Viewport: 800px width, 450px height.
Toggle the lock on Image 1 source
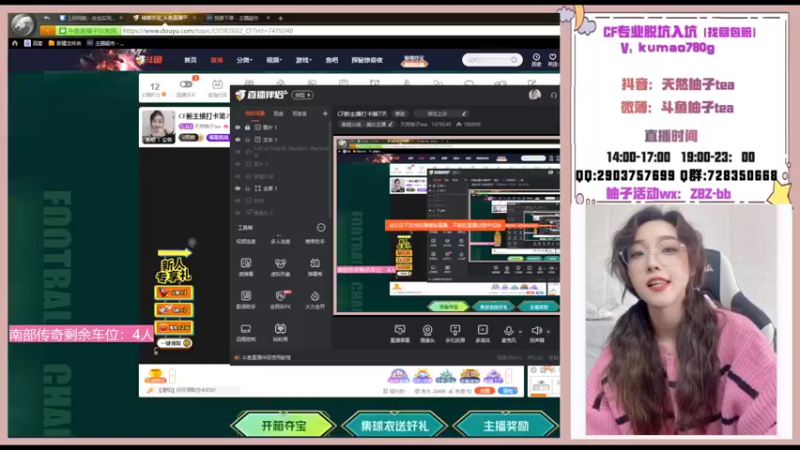(x=247, y=127)
